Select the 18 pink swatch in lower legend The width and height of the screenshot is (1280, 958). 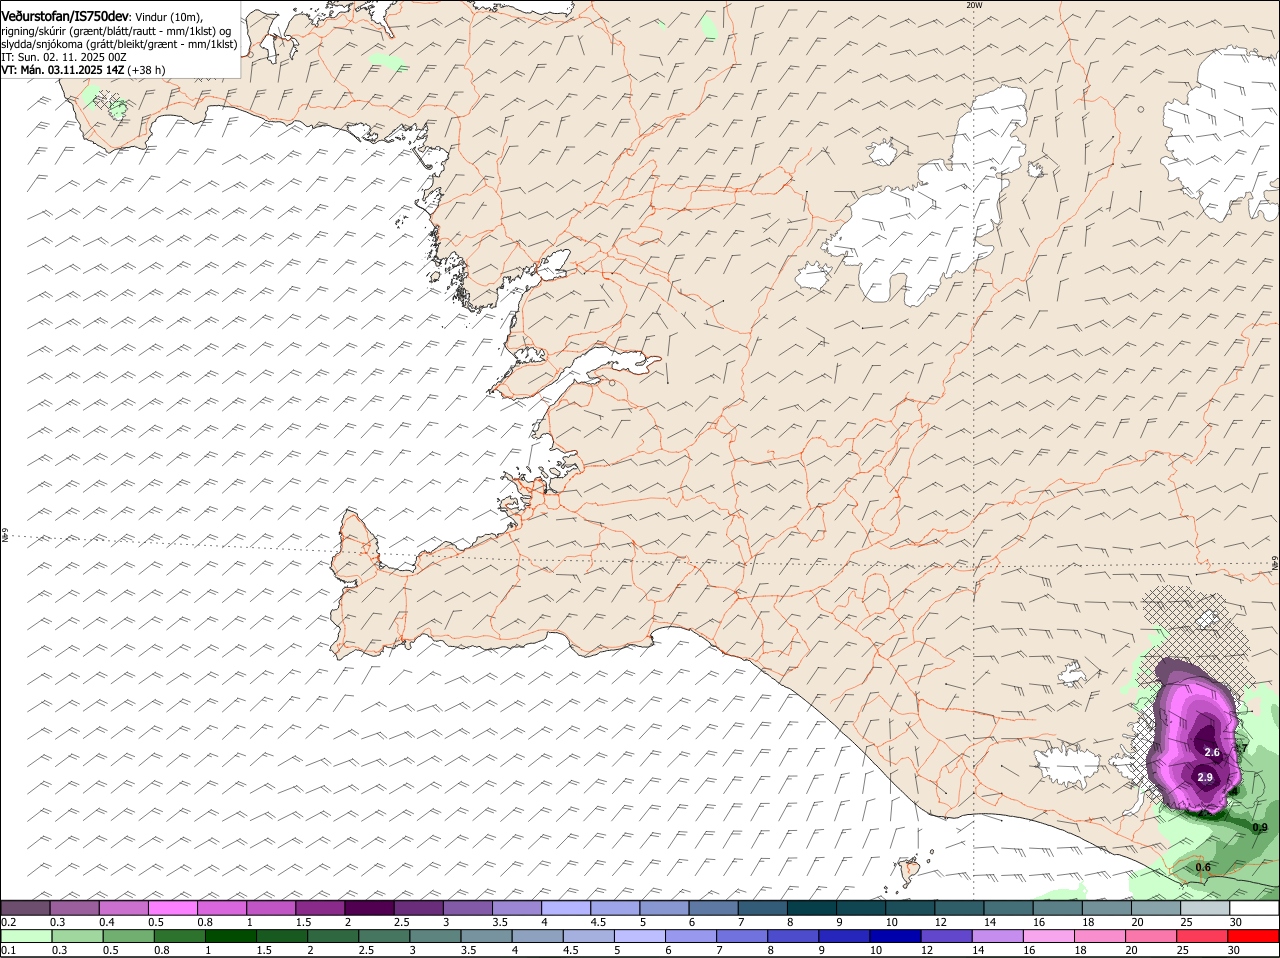pyautogui.click(x=1098, y=936)
